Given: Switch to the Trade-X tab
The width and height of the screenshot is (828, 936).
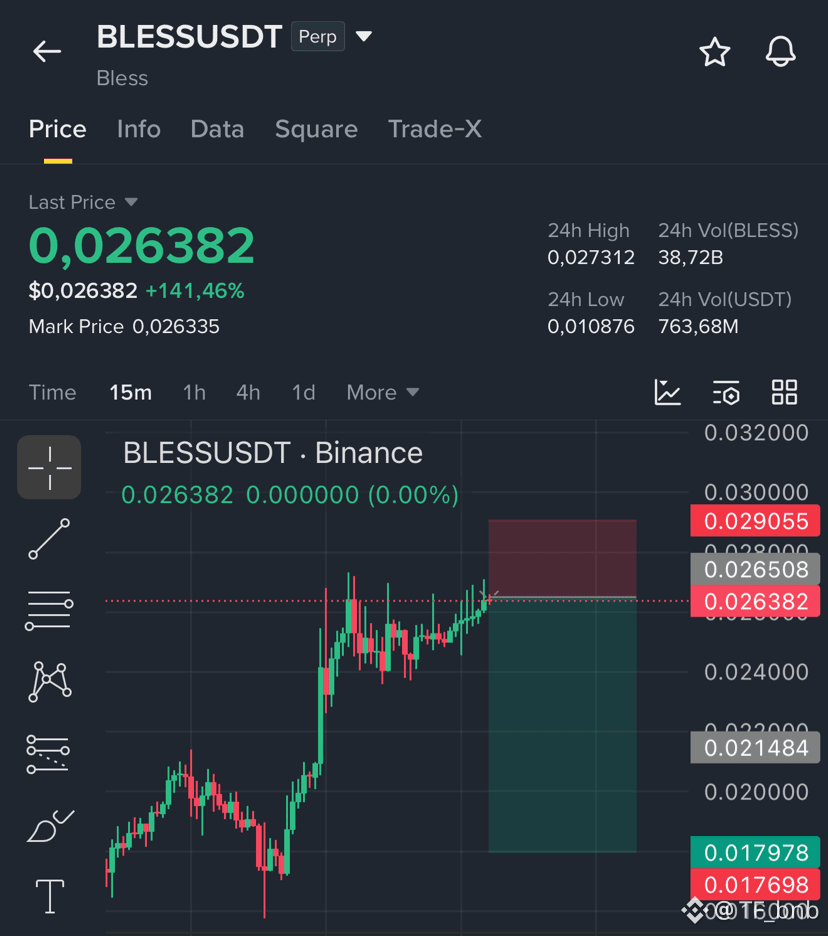Looking at the screenshot, I should click(x=435, y=129).
